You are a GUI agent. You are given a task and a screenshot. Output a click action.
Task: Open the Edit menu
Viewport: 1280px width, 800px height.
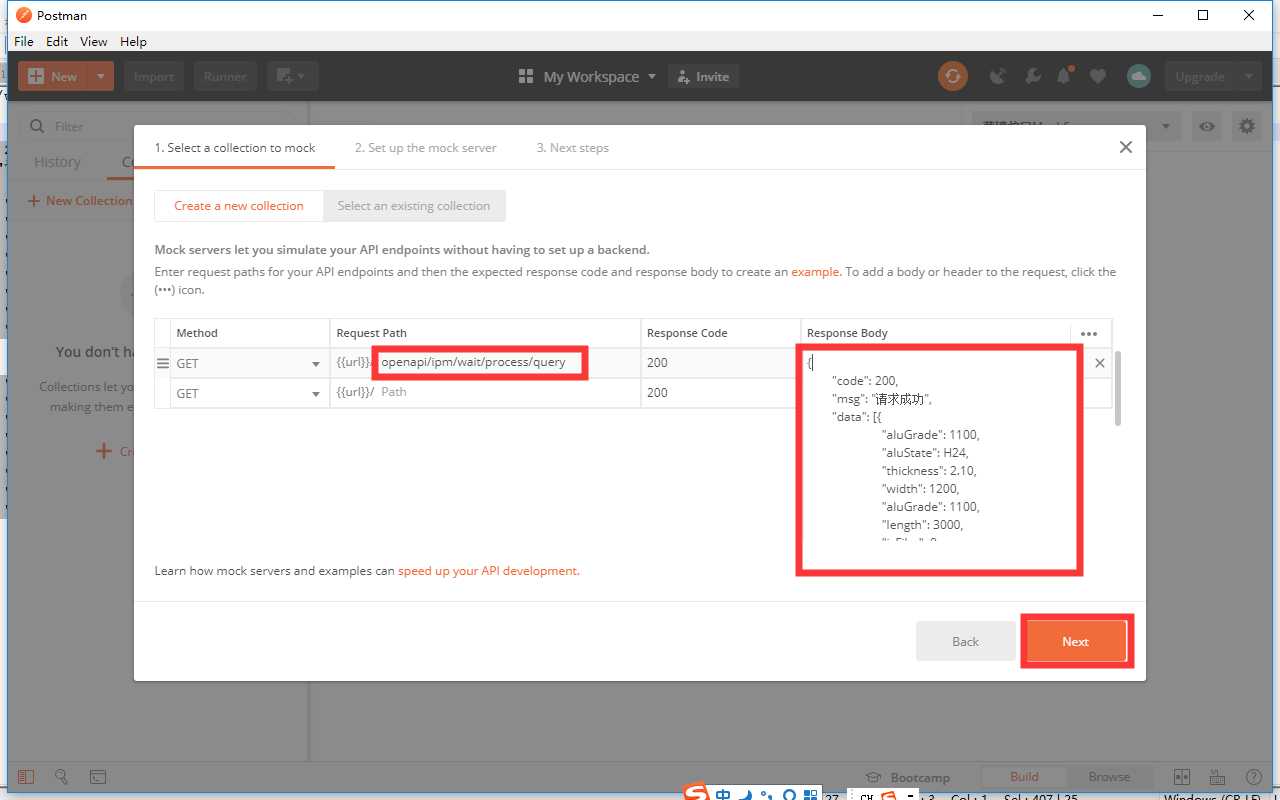pos(57,41)
